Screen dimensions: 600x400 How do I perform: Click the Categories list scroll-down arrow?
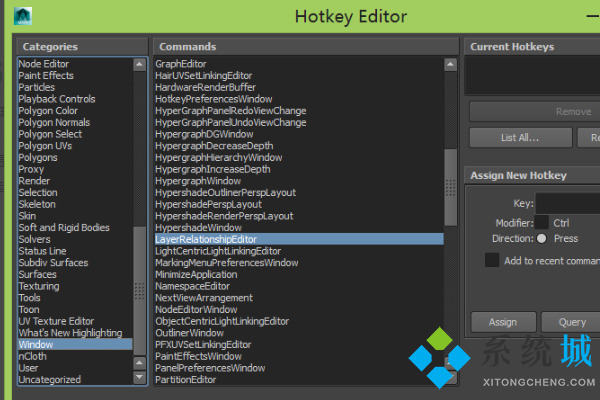pyautogui.click(x=140, y=379)
